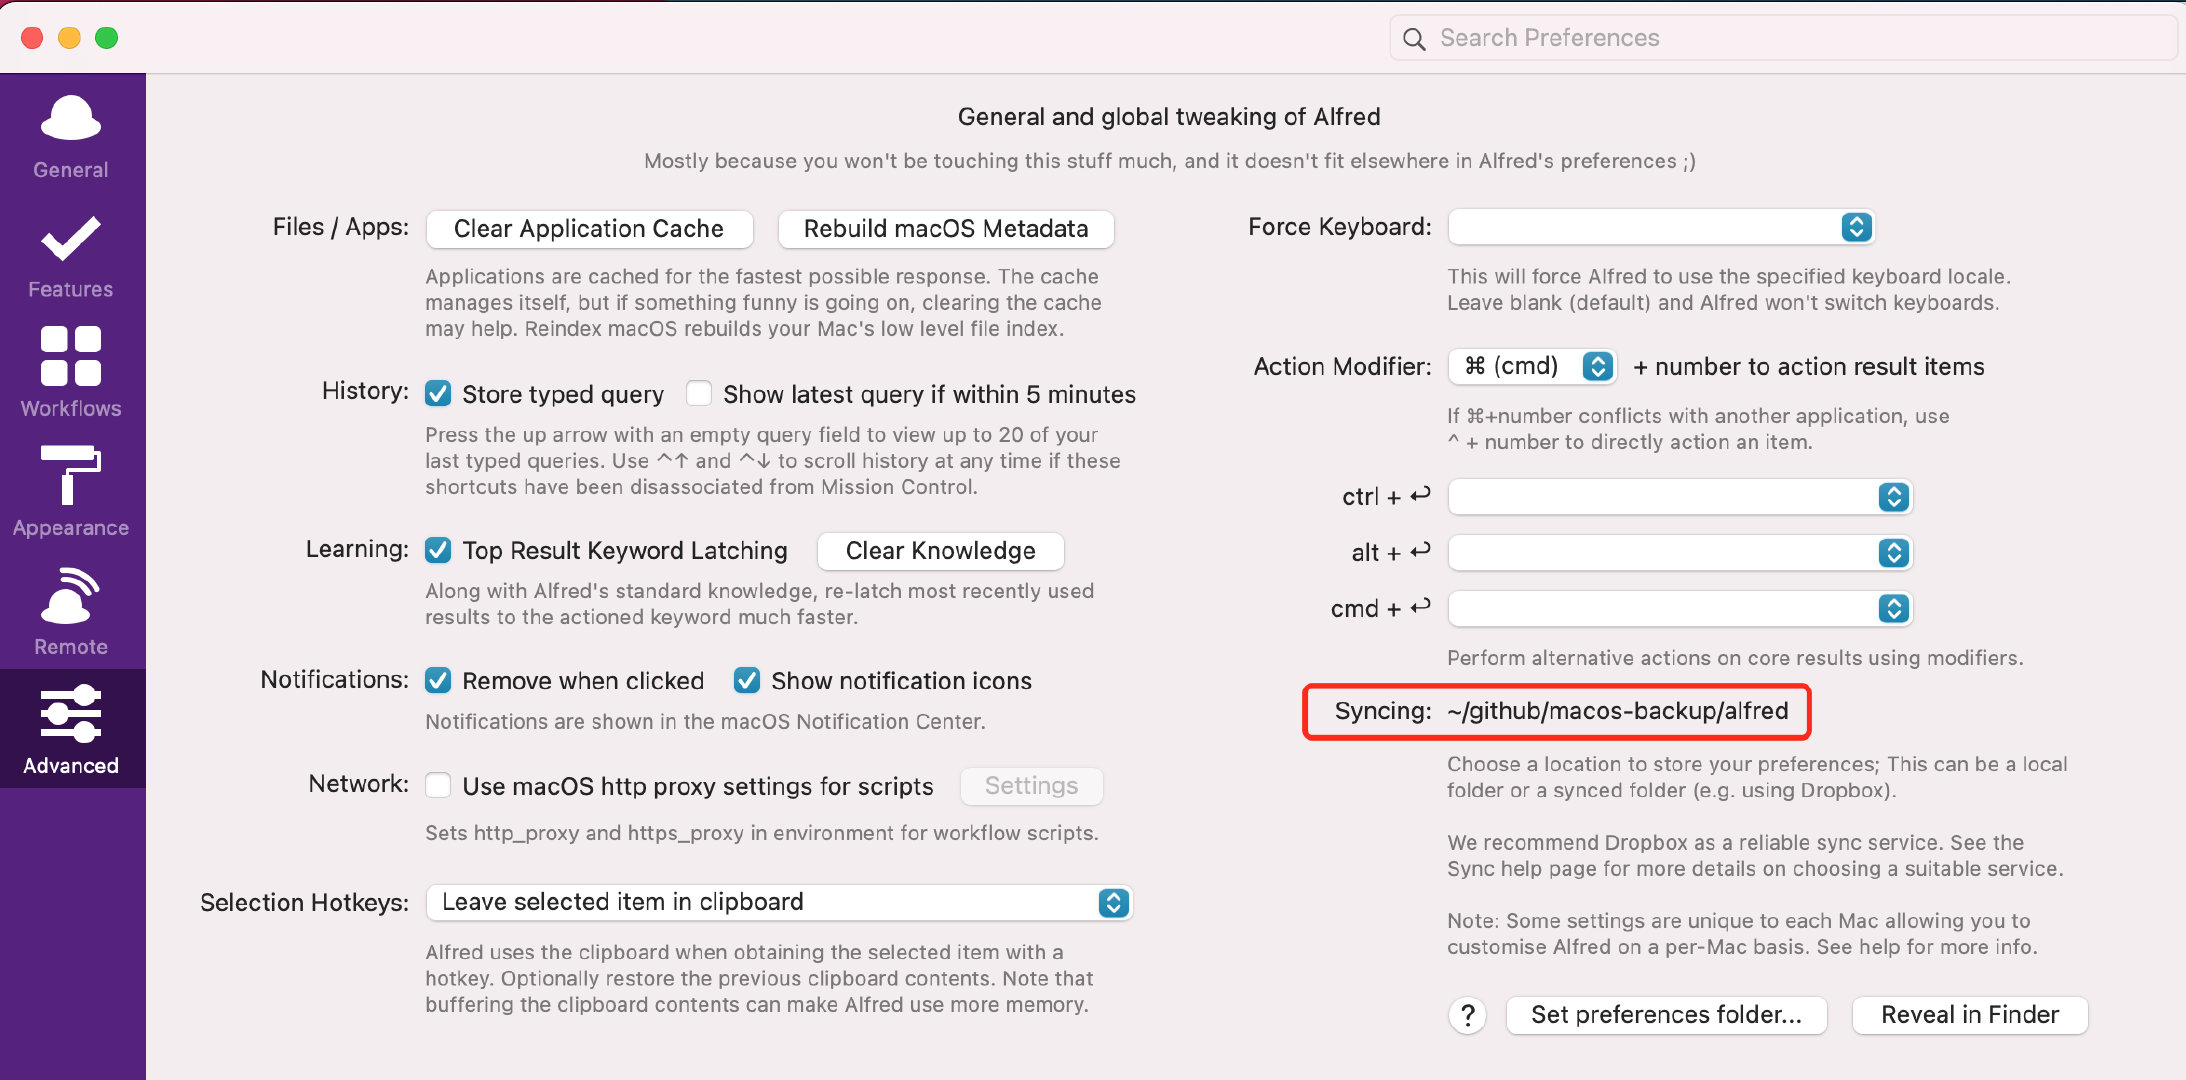This screenshot has height=1080, width=2186.
Task: Click the proxy Settings button
Action: click(1032, 786)
